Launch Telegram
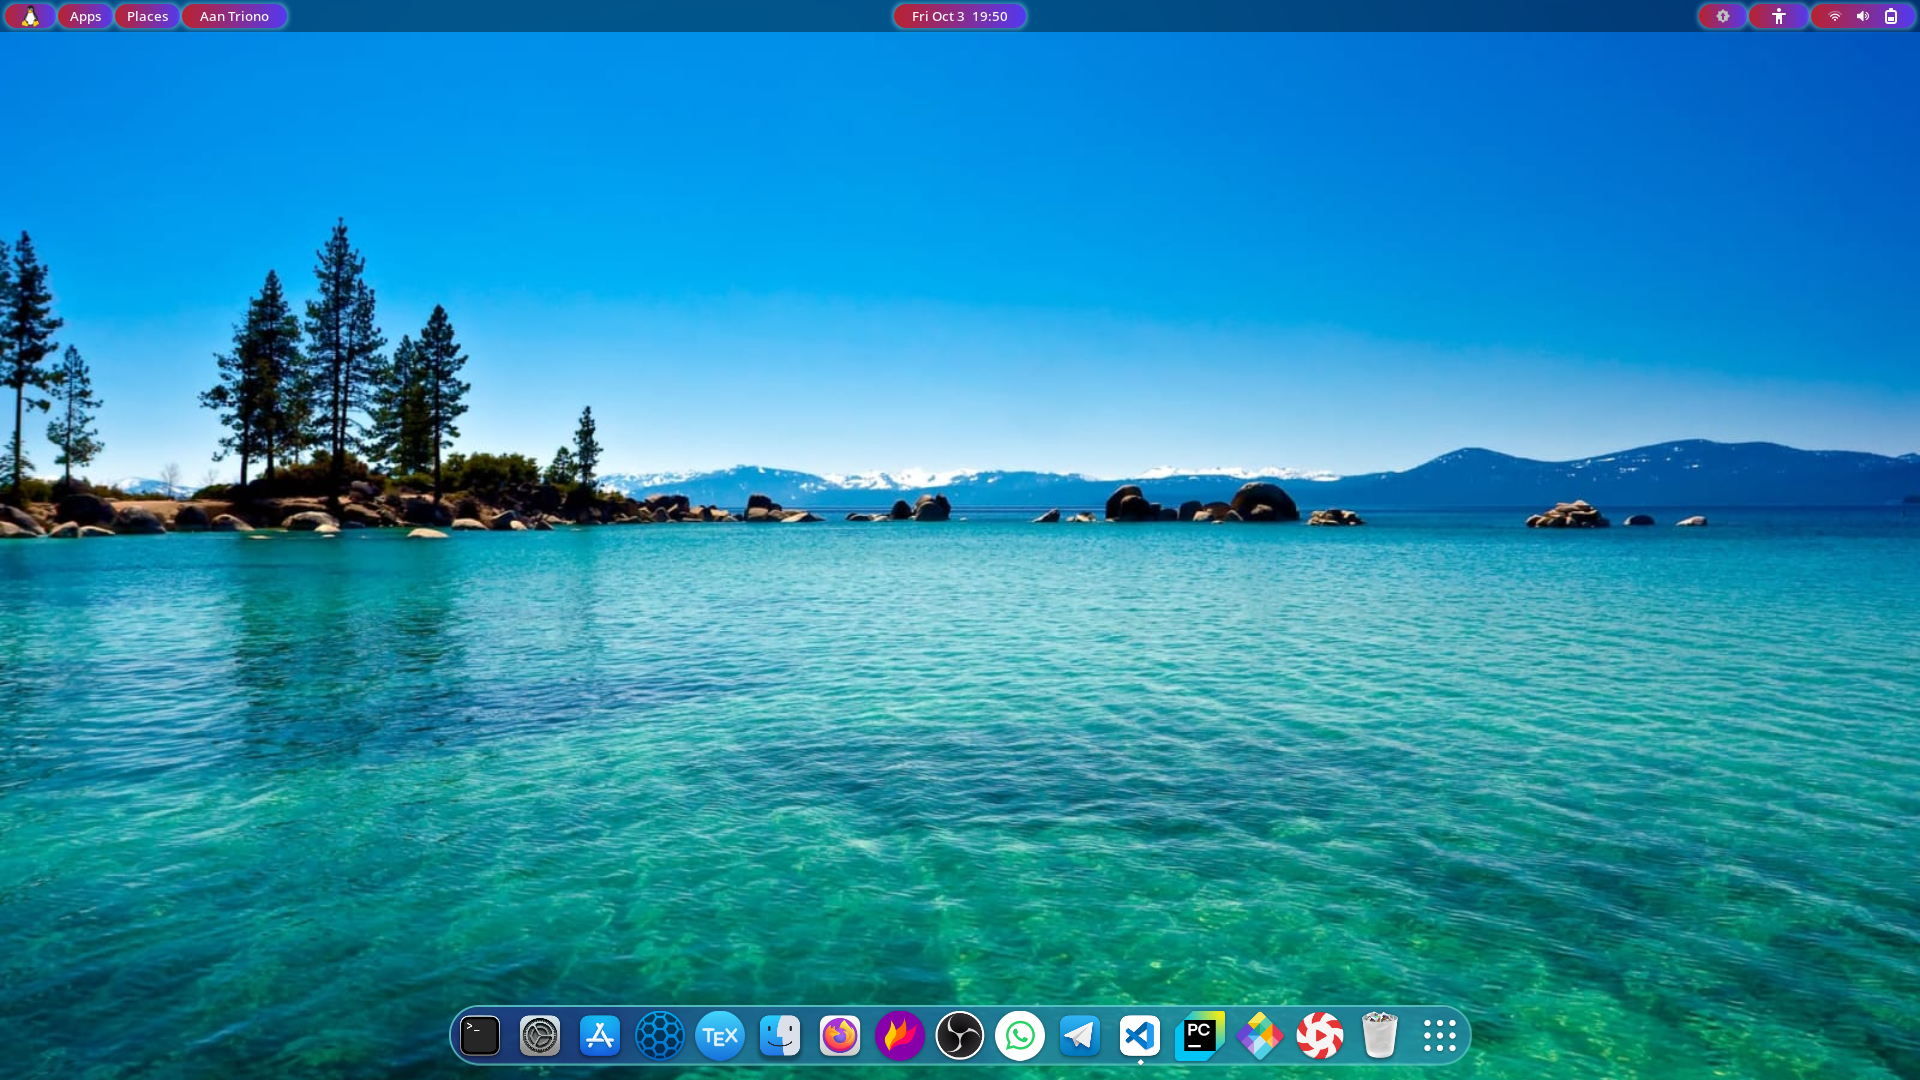 pyautogui.click(x=1079, y=1035)
